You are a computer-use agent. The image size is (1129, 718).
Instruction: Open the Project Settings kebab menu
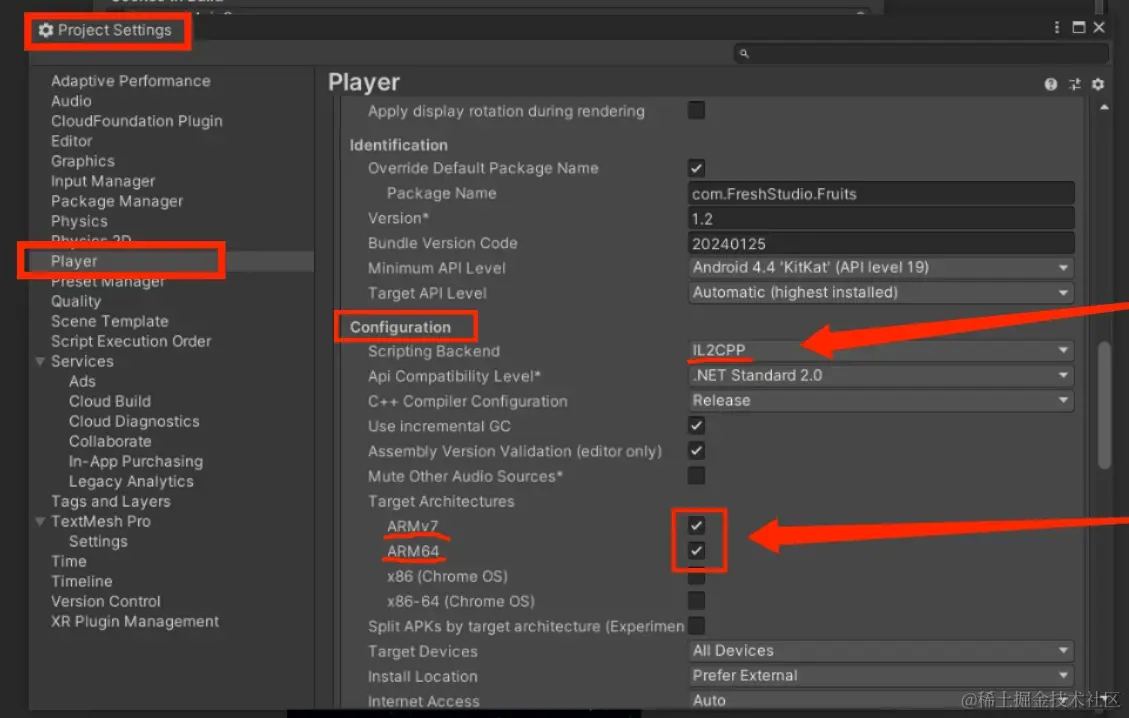pyautogui.click(x=1056, y=27)
